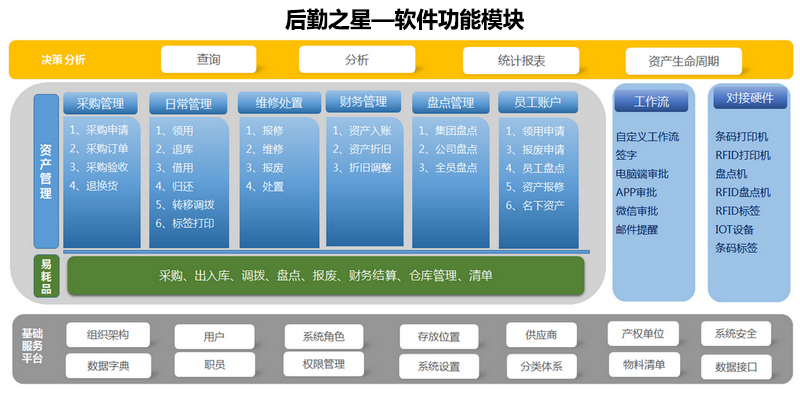The image size is (800, 400).
Task: Click the 查询 box in decision analysis
Action: [208, 60]
